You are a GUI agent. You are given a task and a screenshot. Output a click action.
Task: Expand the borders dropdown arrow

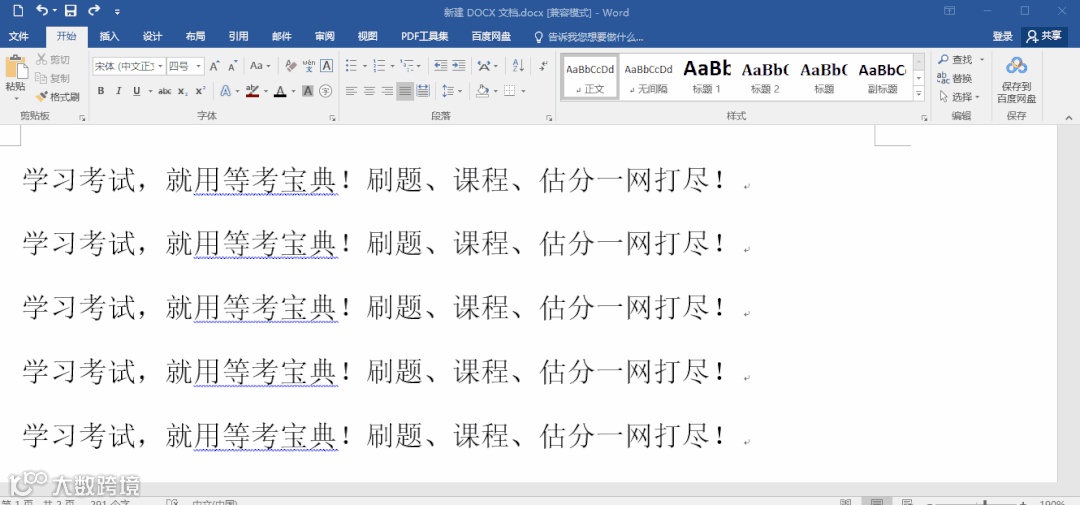[523, 91]
